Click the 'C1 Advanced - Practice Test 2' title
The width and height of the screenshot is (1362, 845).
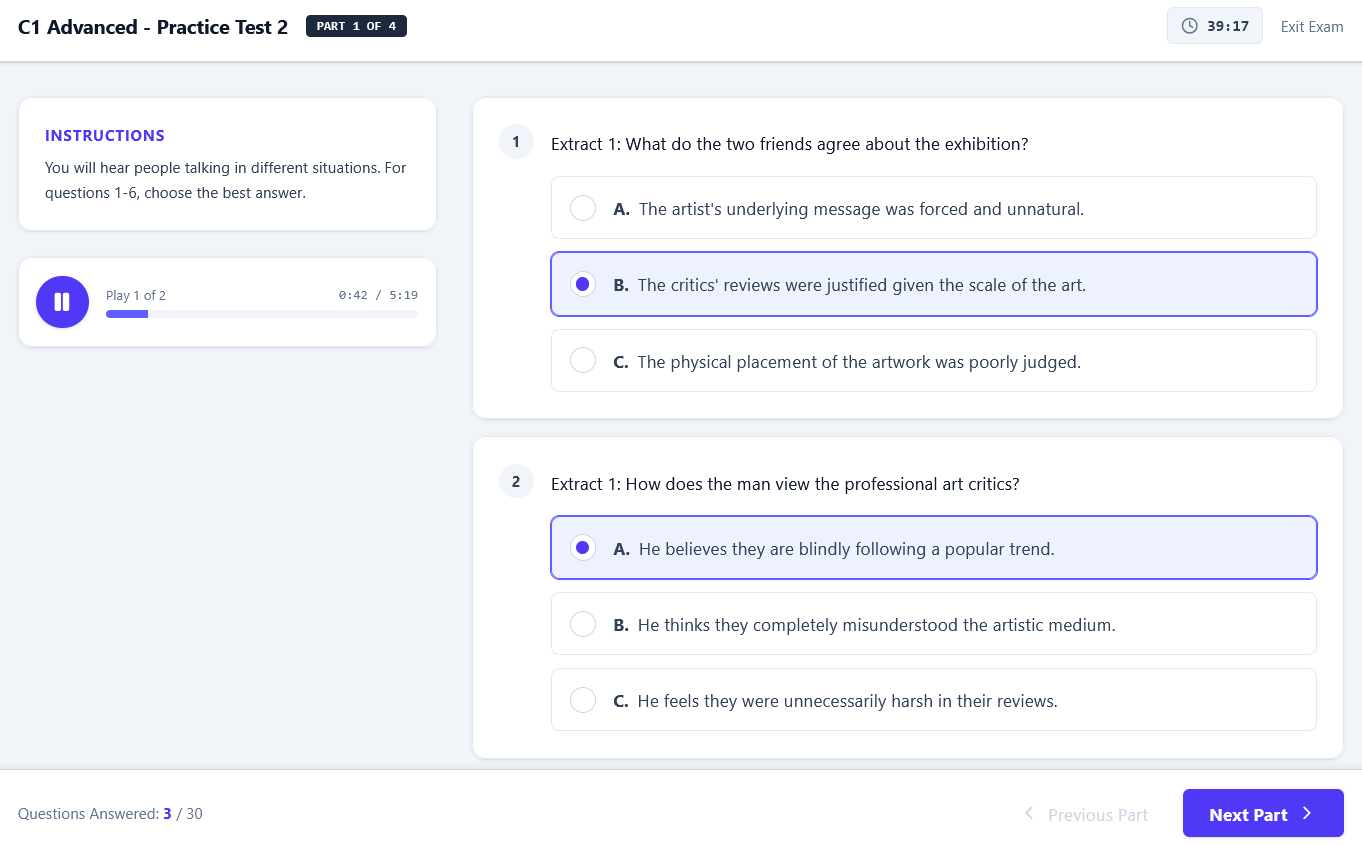[x=153, y=27]
